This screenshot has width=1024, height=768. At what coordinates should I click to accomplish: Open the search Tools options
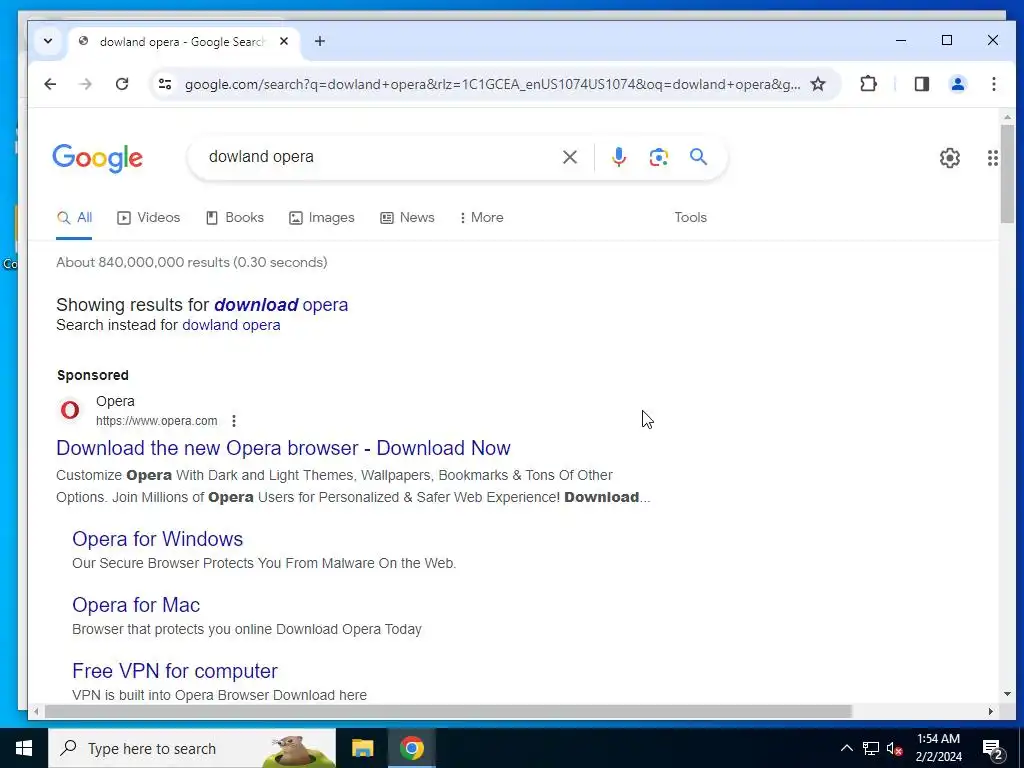pyautogui.click(x=690, y=217)
